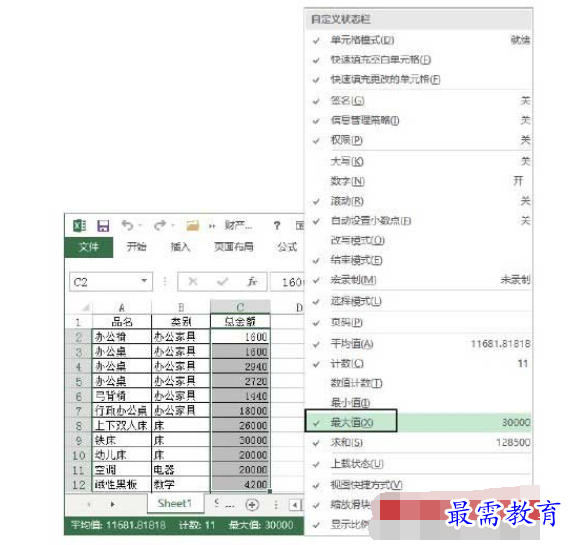This screenshot has width=569, height=545.
Task: Select row 7 header
Action: (78, 411)
